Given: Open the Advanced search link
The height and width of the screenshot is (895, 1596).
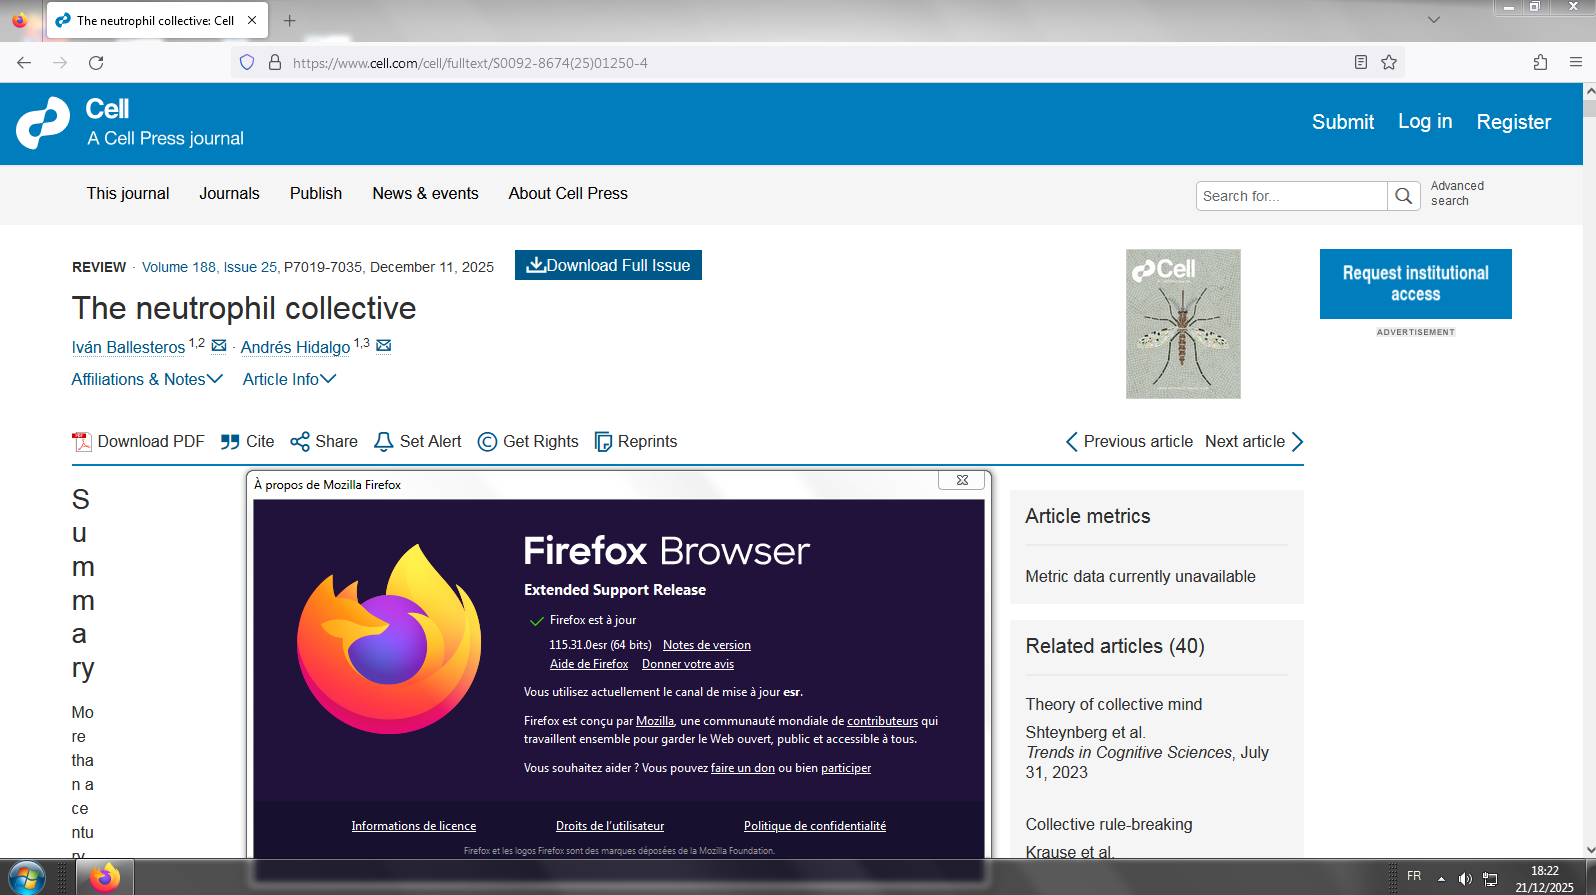Looking at the screenshot, I should tap(1457, 193).
